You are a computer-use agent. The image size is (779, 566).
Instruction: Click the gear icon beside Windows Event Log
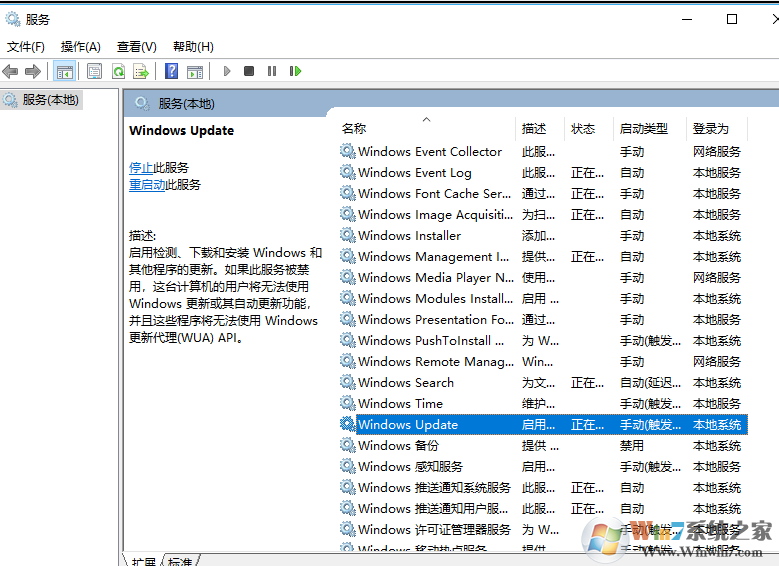click(x=348, y=172)
